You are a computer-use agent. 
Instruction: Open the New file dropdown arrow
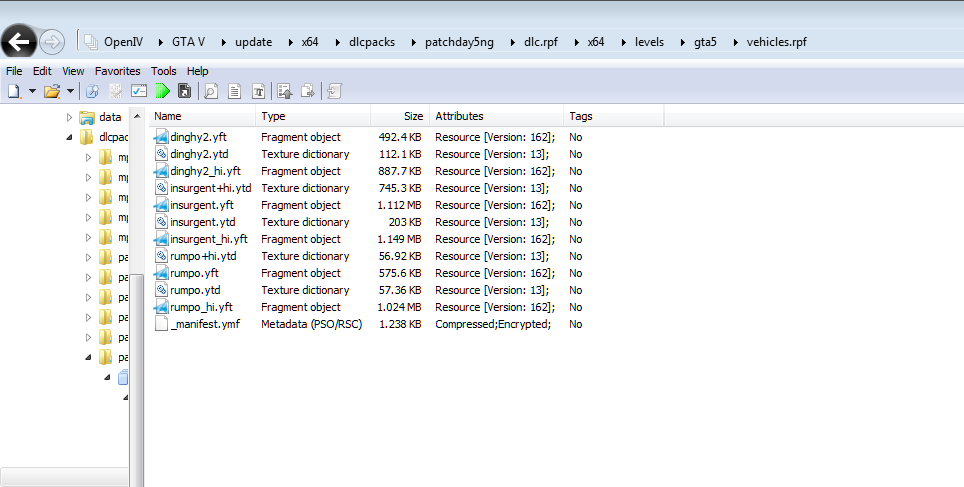pos(32,92)
